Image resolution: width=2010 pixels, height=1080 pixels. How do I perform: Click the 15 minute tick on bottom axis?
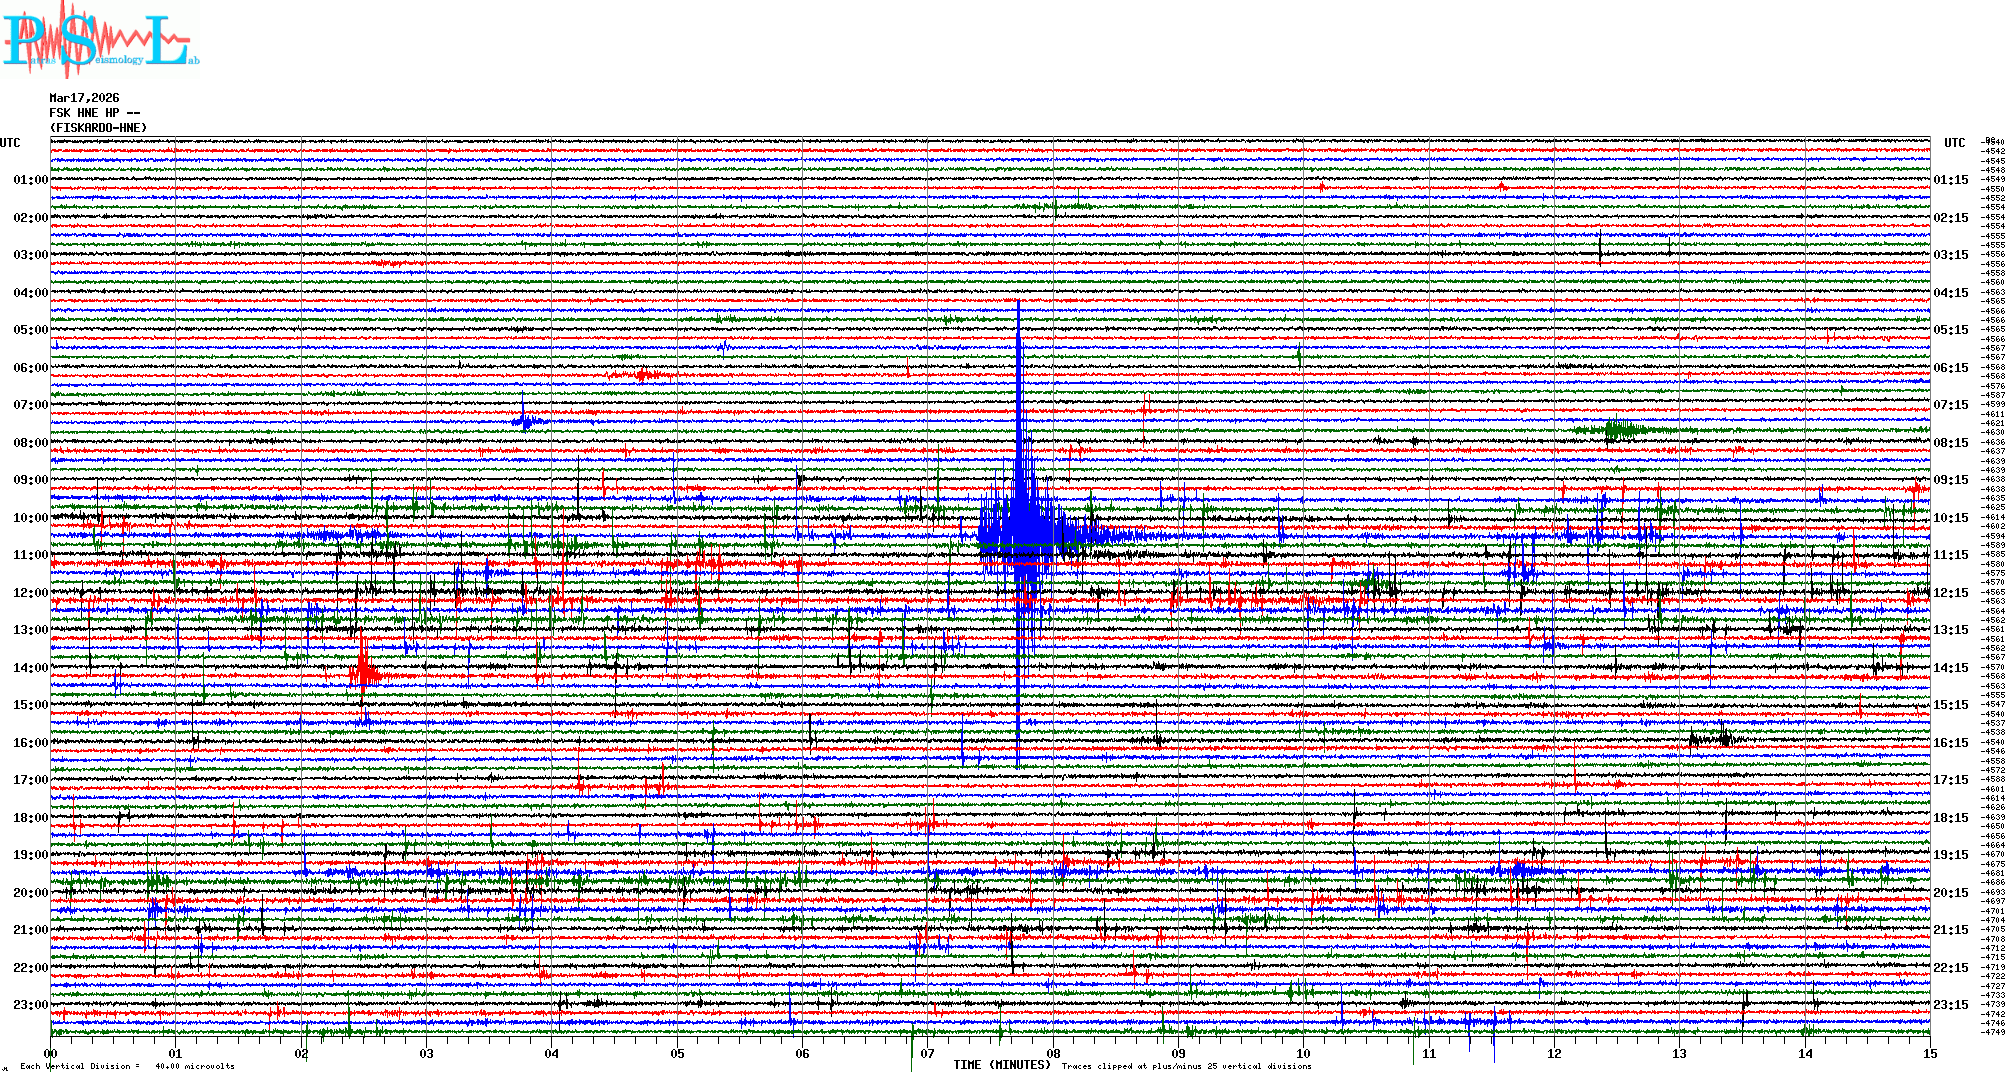pos(1929,1053)
